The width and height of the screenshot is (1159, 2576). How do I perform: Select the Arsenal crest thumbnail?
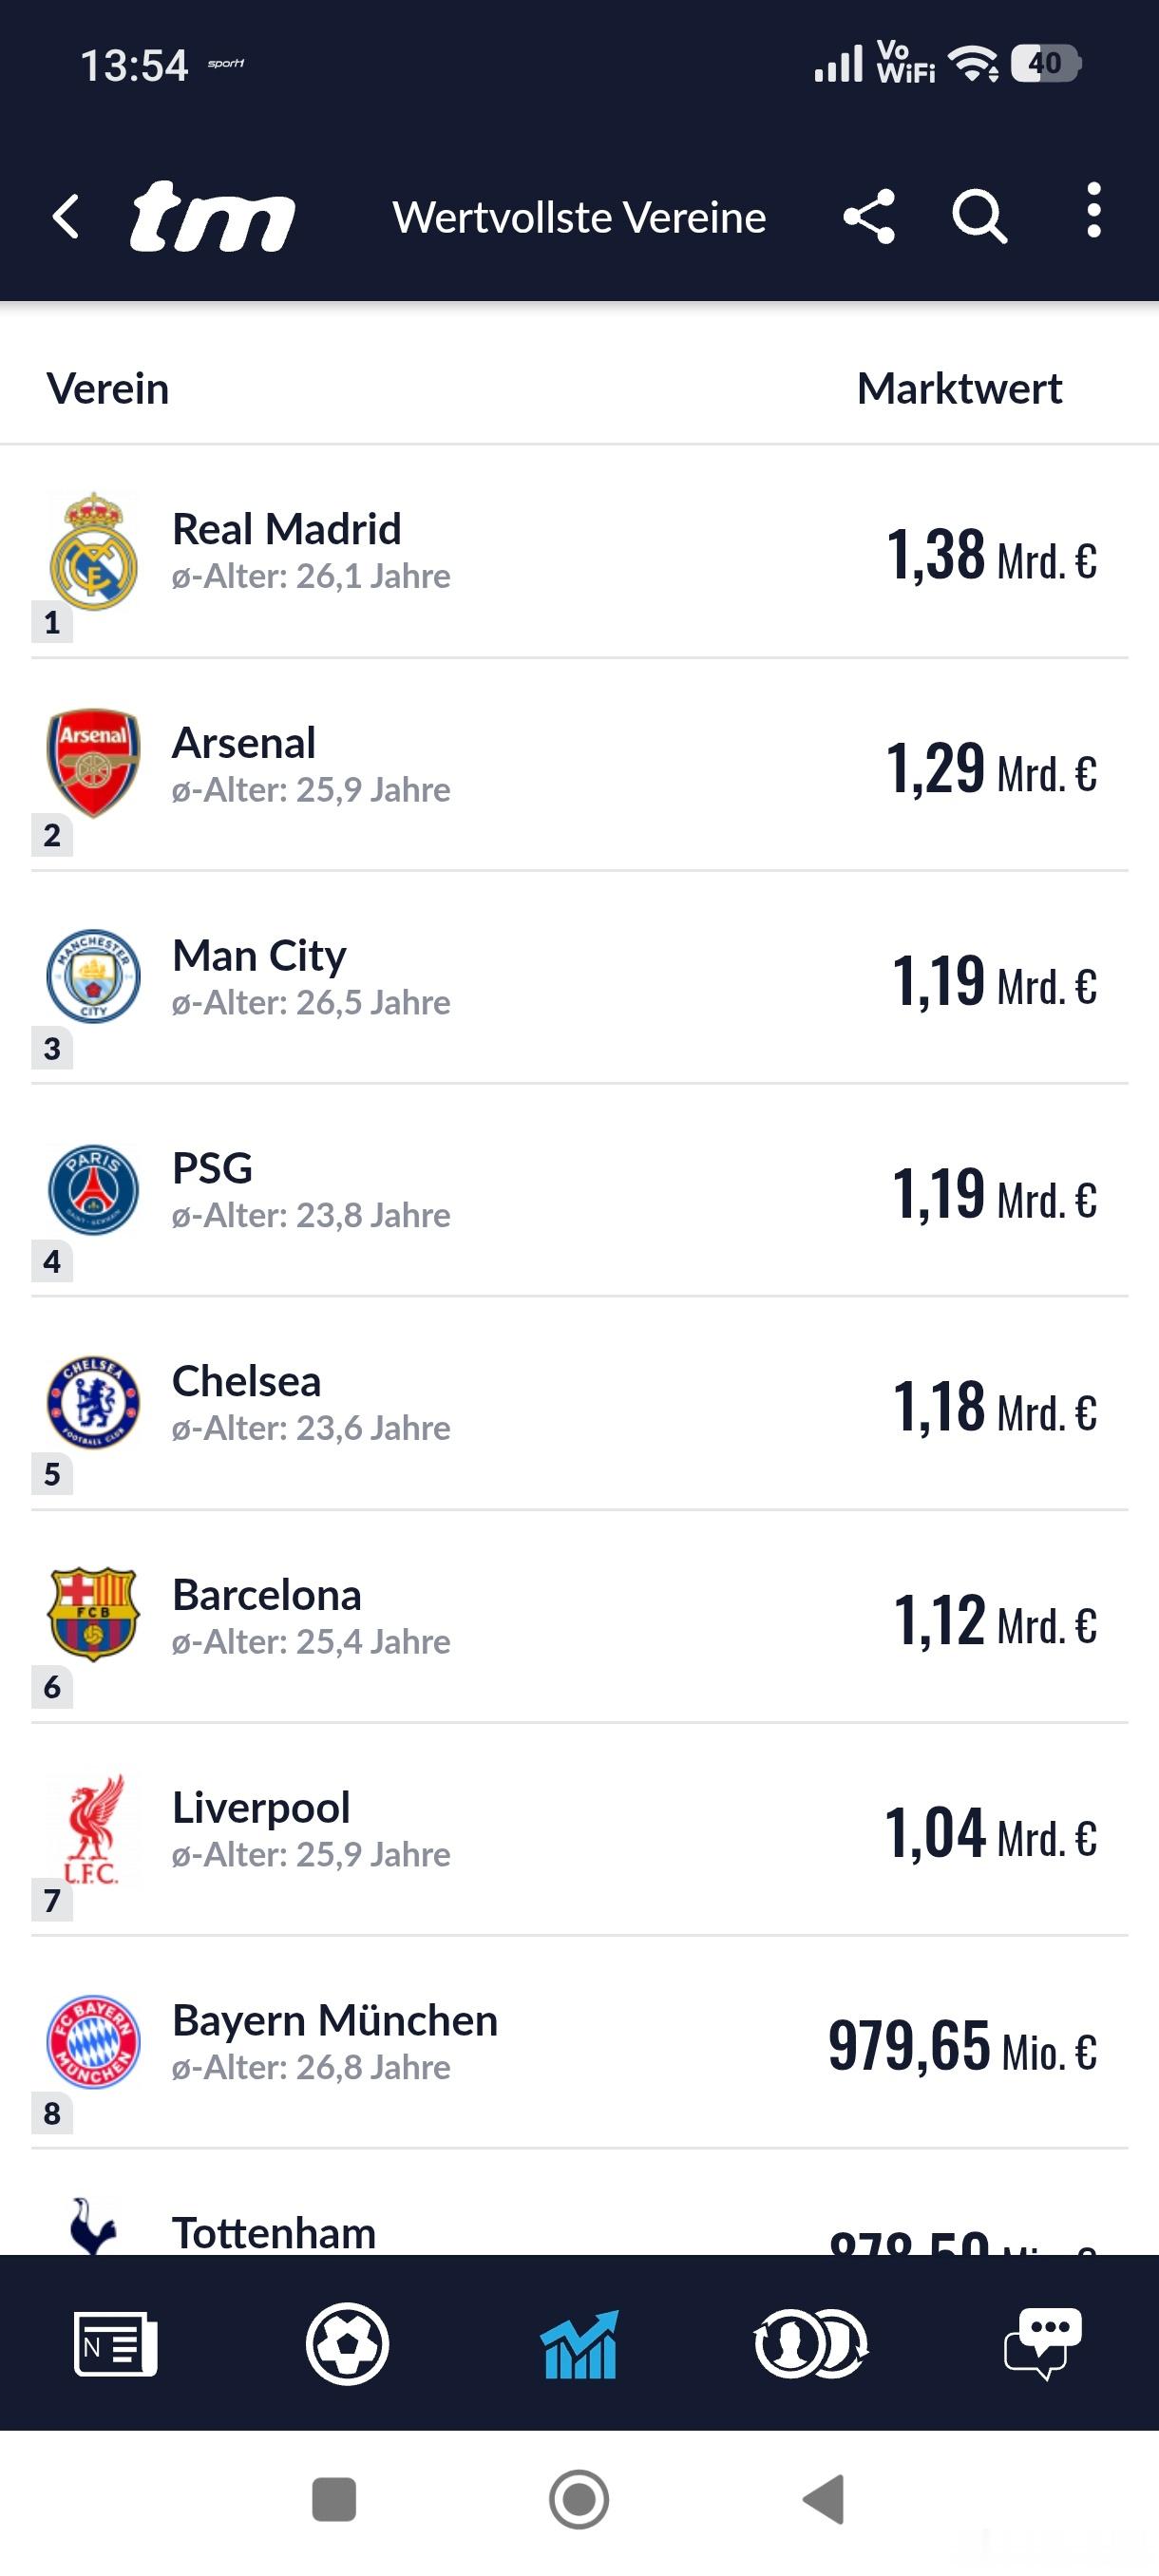click(x=93, y=763)
